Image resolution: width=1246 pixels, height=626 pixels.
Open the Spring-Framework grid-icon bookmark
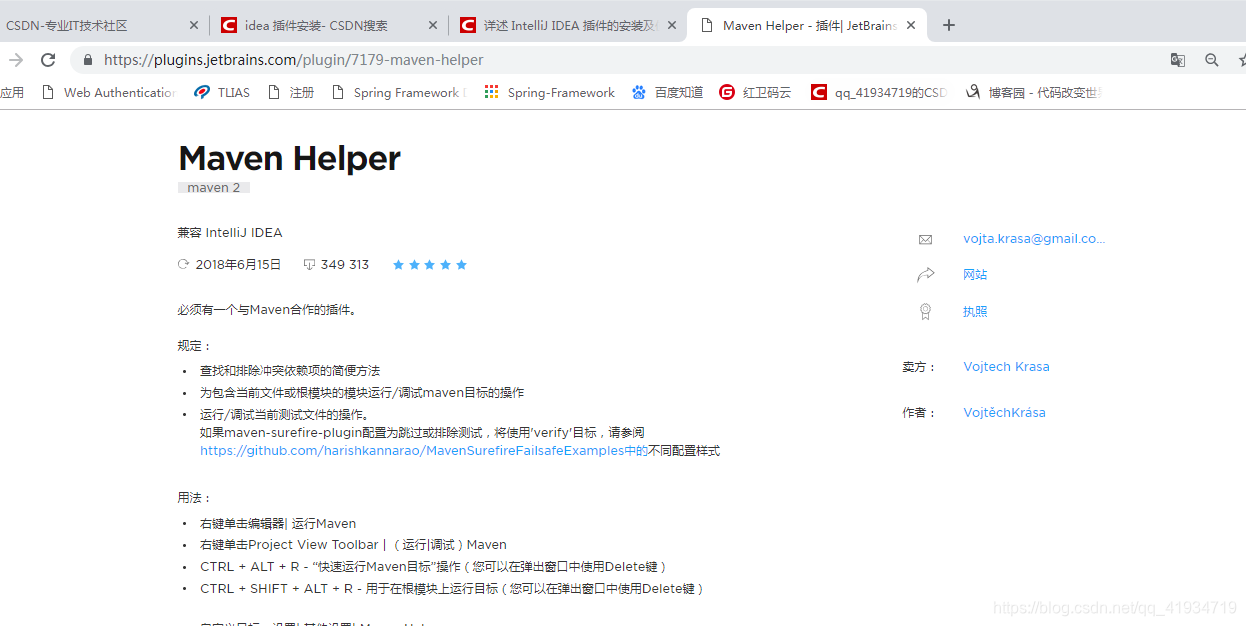point(549,92)
